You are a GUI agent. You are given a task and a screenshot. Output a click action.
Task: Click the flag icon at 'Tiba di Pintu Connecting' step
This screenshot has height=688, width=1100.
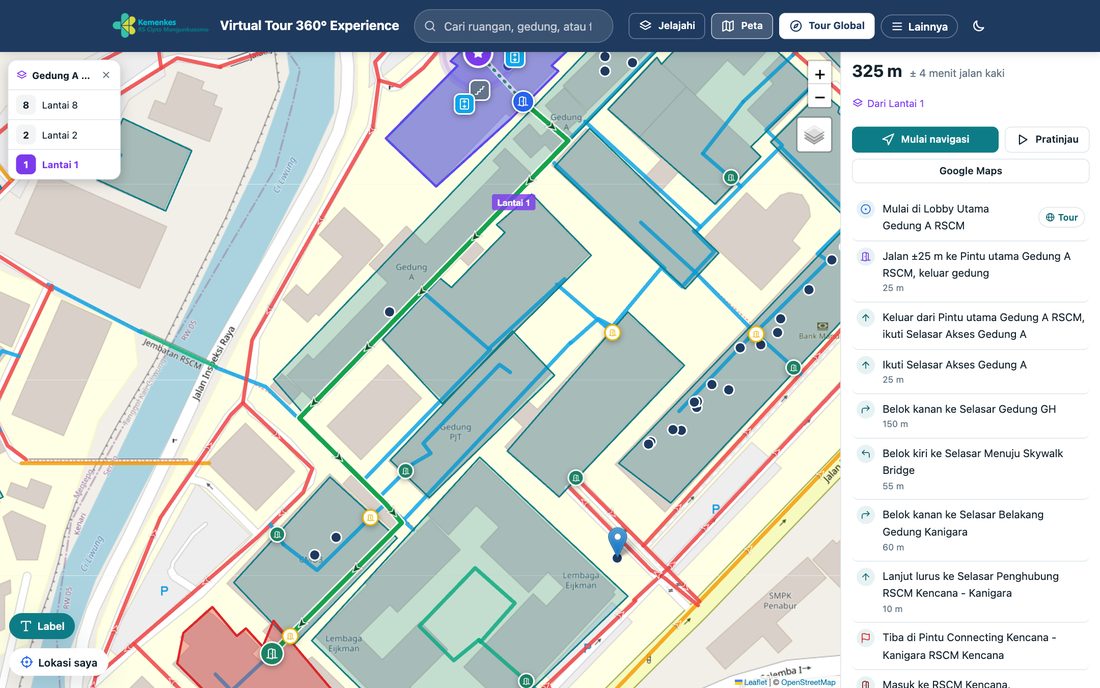tap(866, 638)
